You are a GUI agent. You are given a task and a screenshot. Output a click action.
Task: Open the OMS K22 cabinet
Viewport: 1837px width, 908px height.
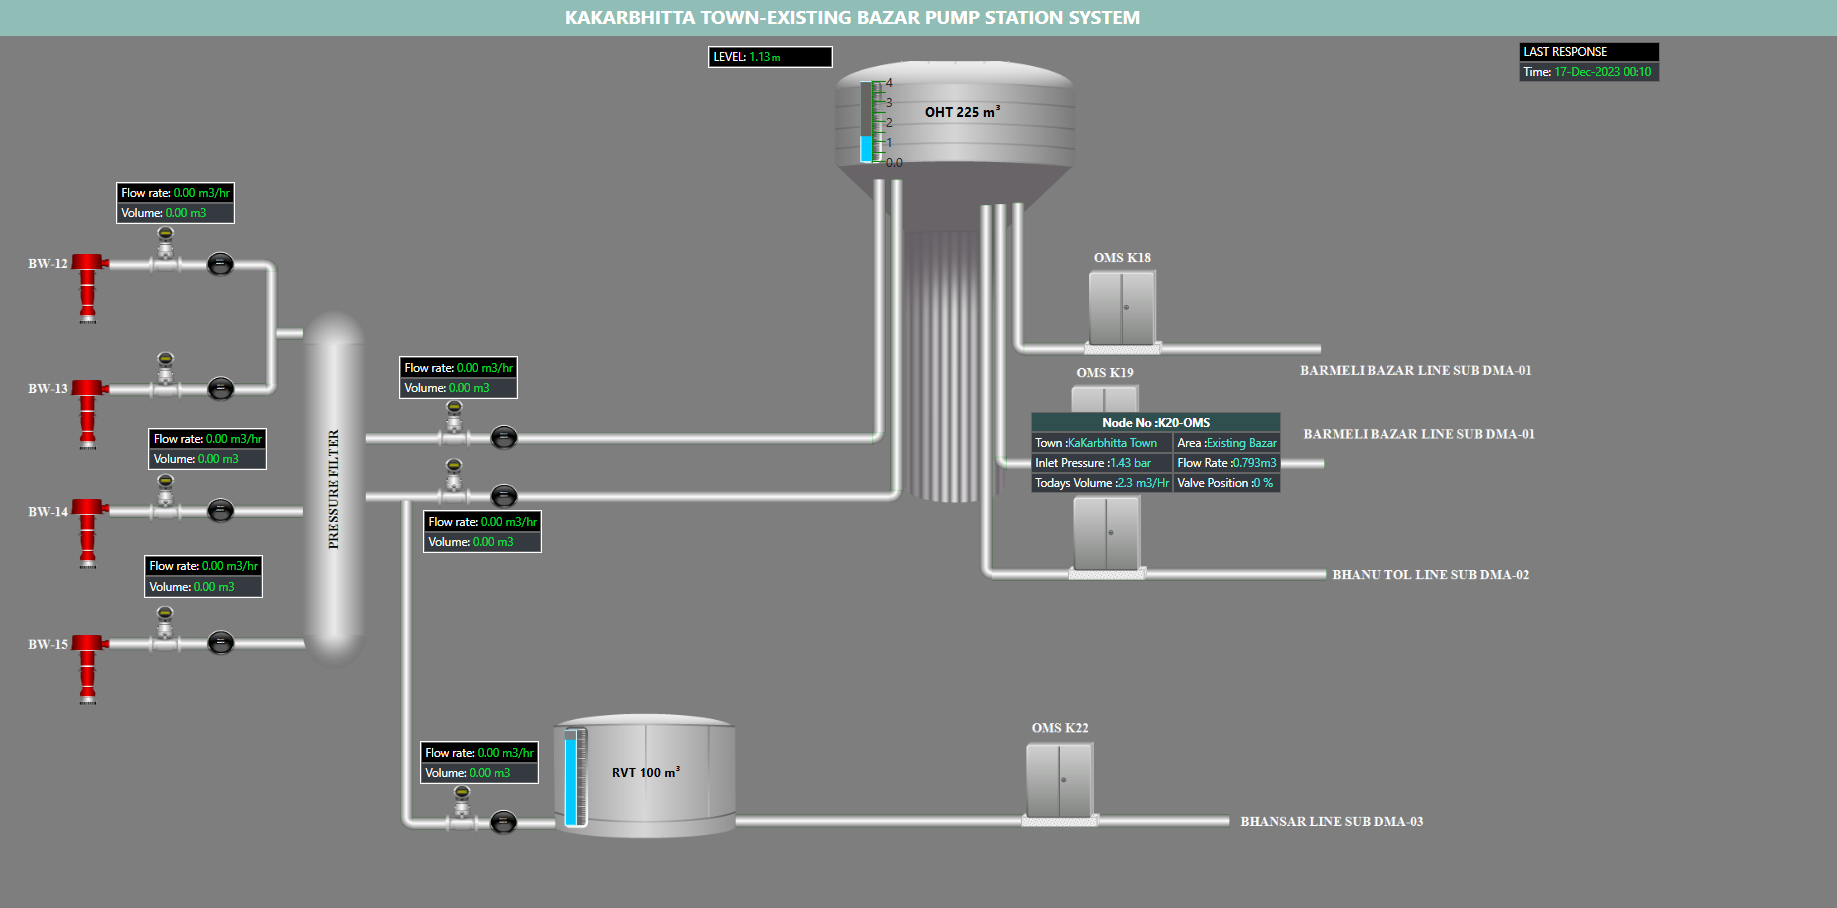(1059, 780)
